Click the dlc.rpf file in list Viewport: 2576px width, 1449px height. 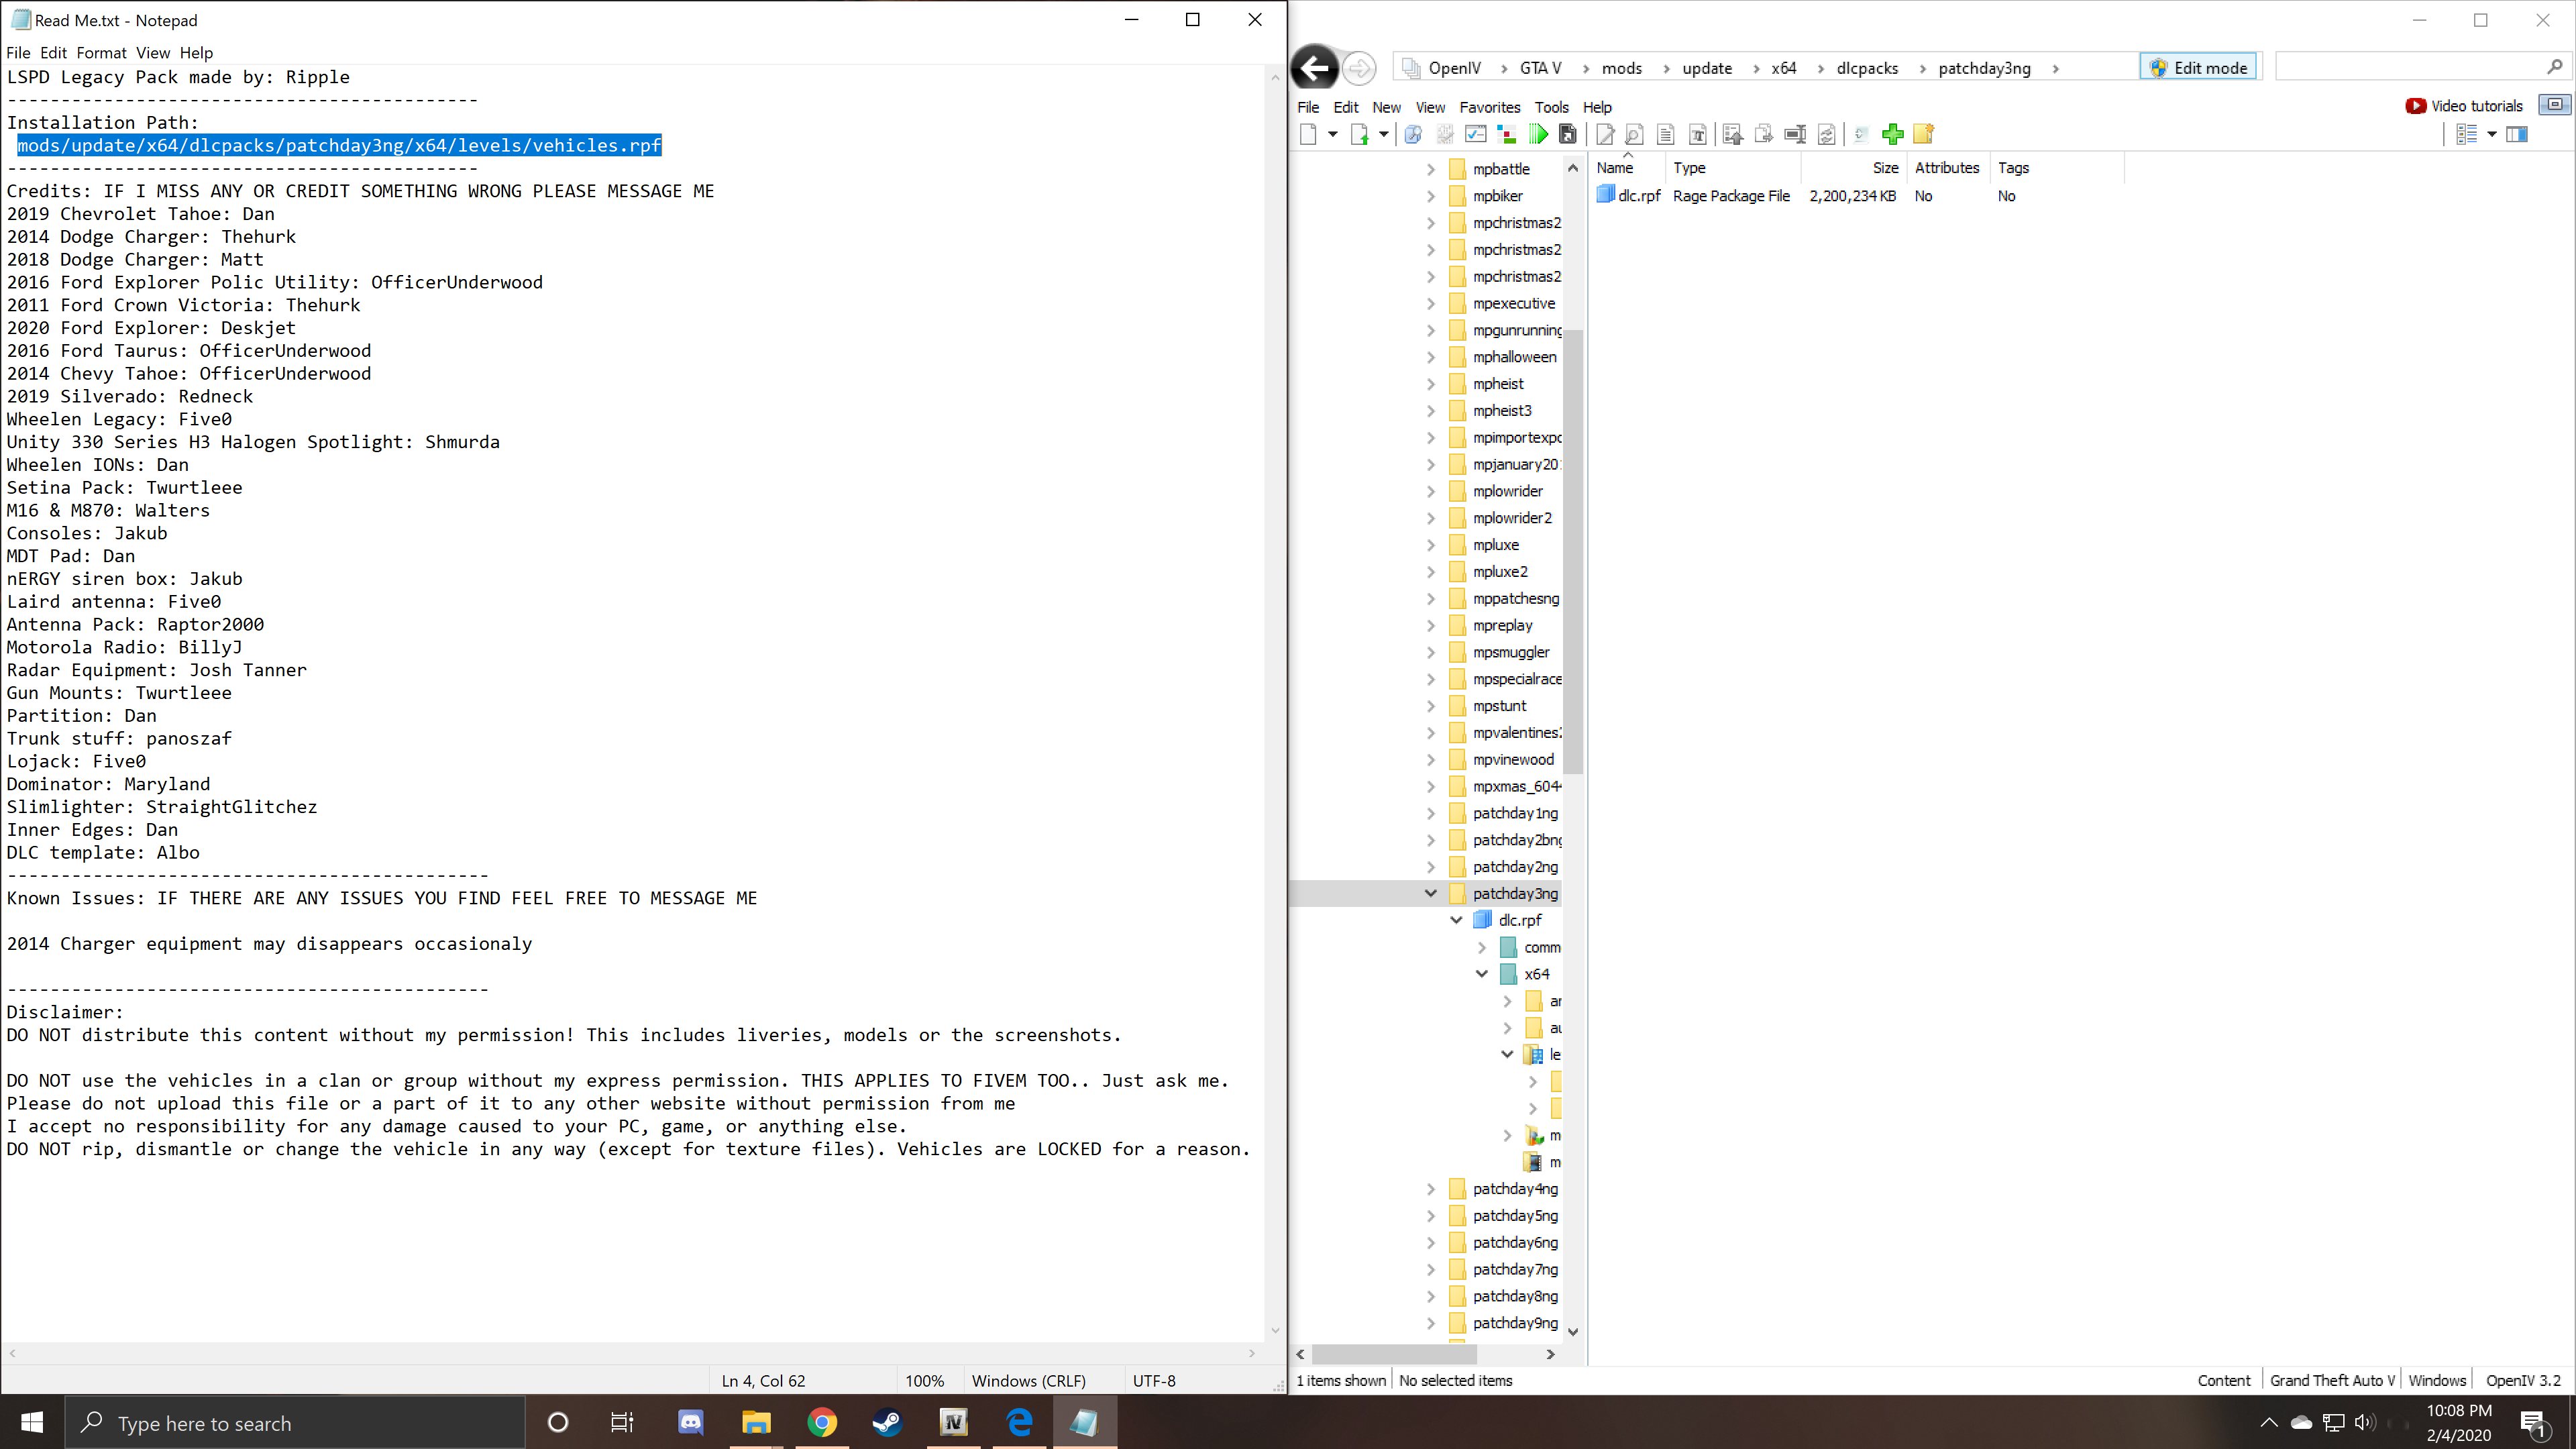coord(1638,196)
